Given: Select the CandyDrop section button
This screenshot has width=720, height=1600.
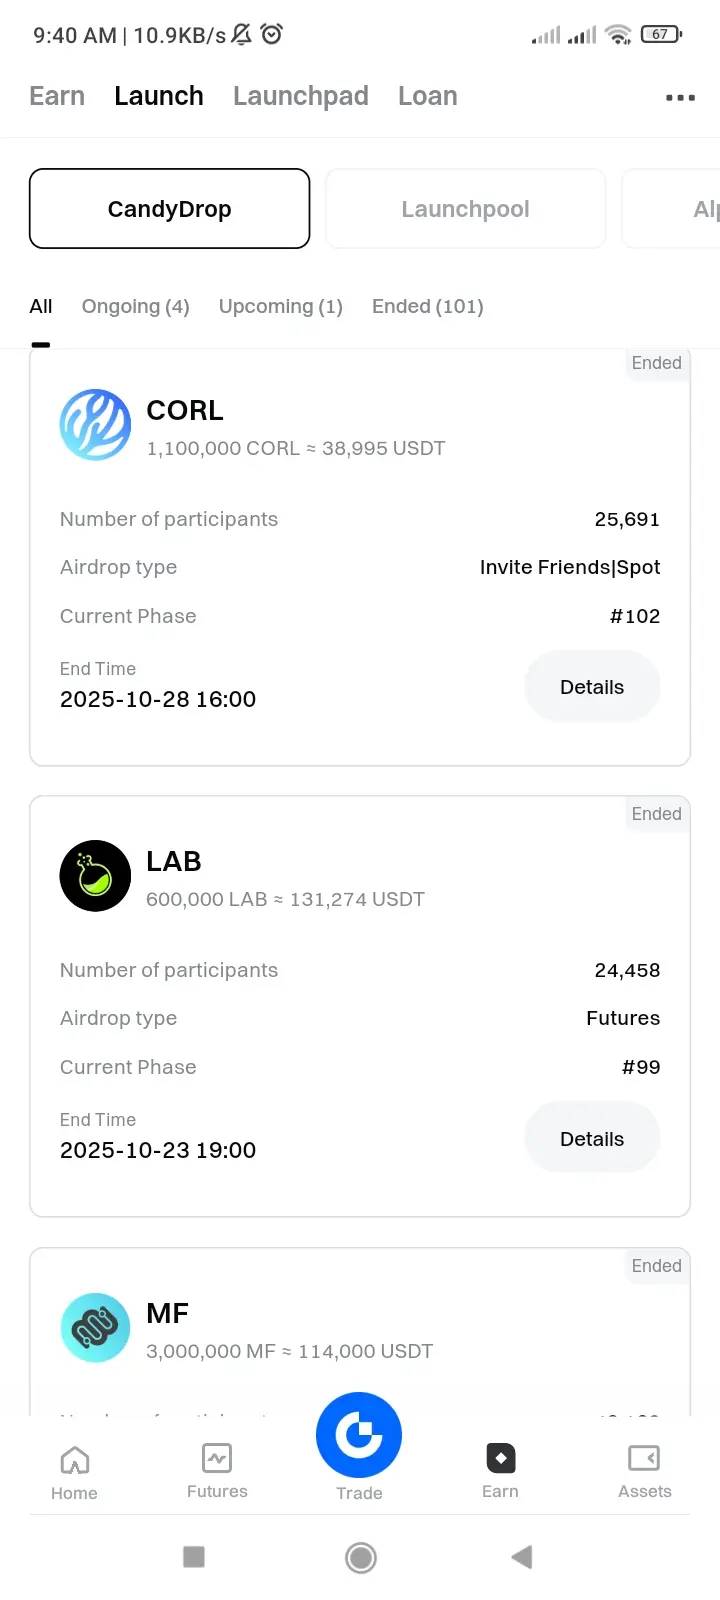Looking at the screenshot, I should 170,209.
